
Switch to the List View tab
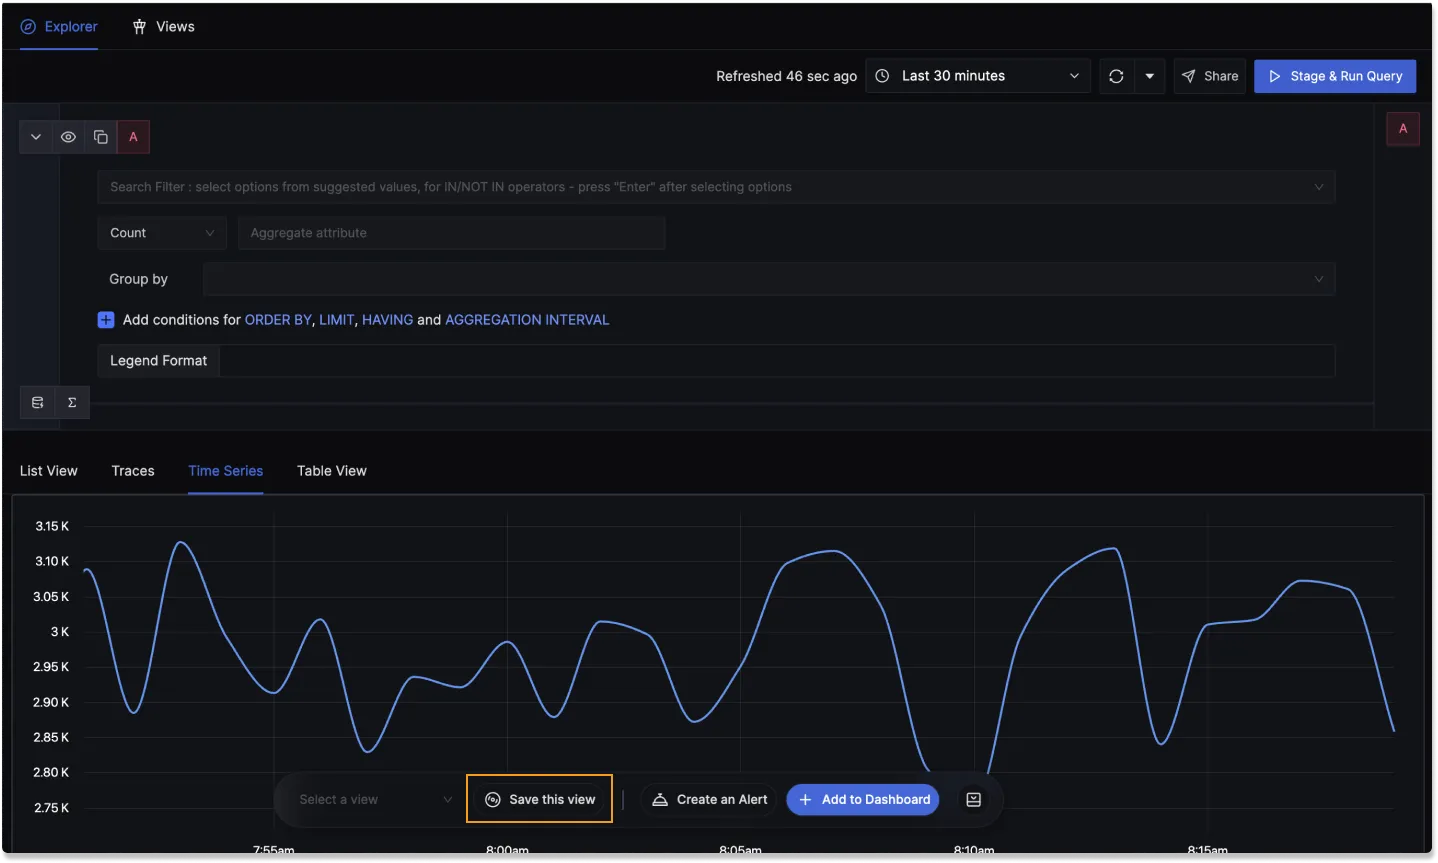click(49, 471)
